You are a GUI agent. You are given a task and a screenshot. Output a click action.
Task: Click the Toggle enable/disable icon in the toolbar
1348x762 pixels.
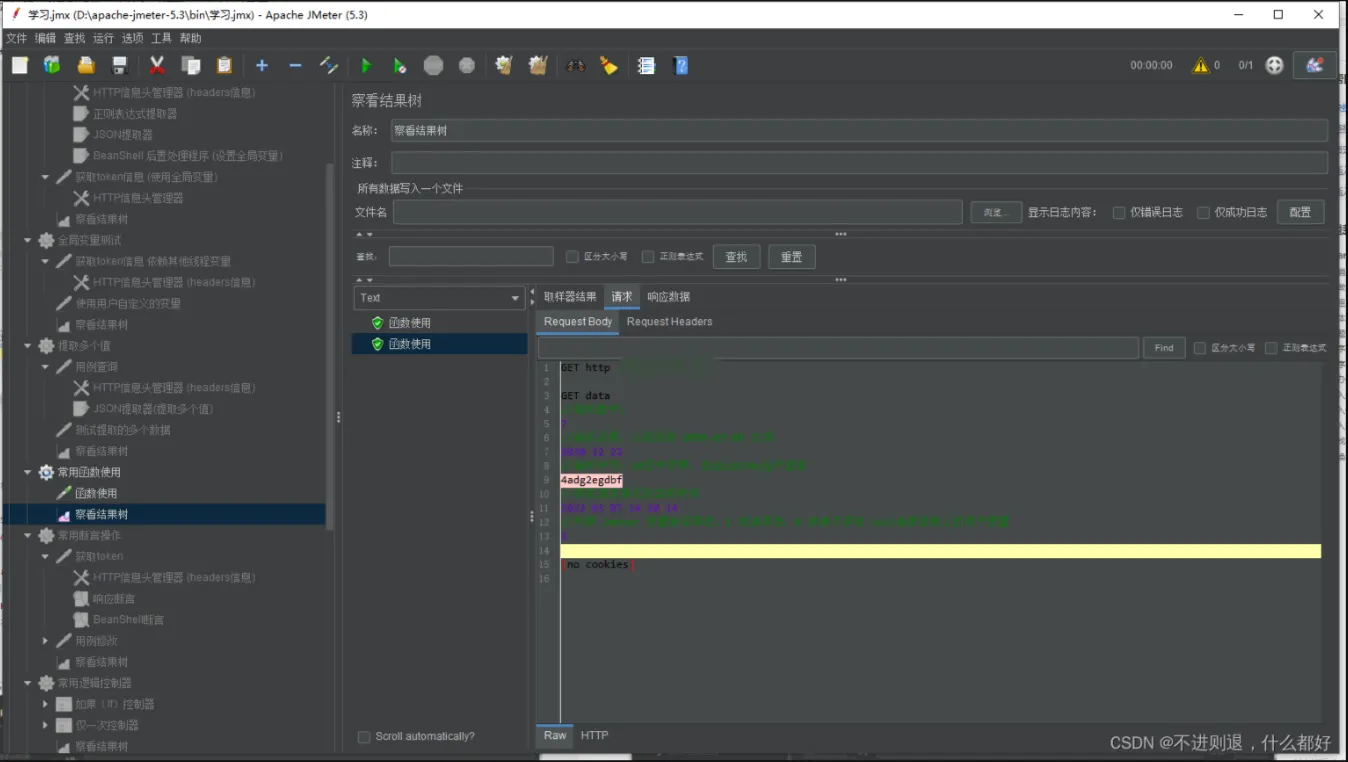[x=329, y=65]
